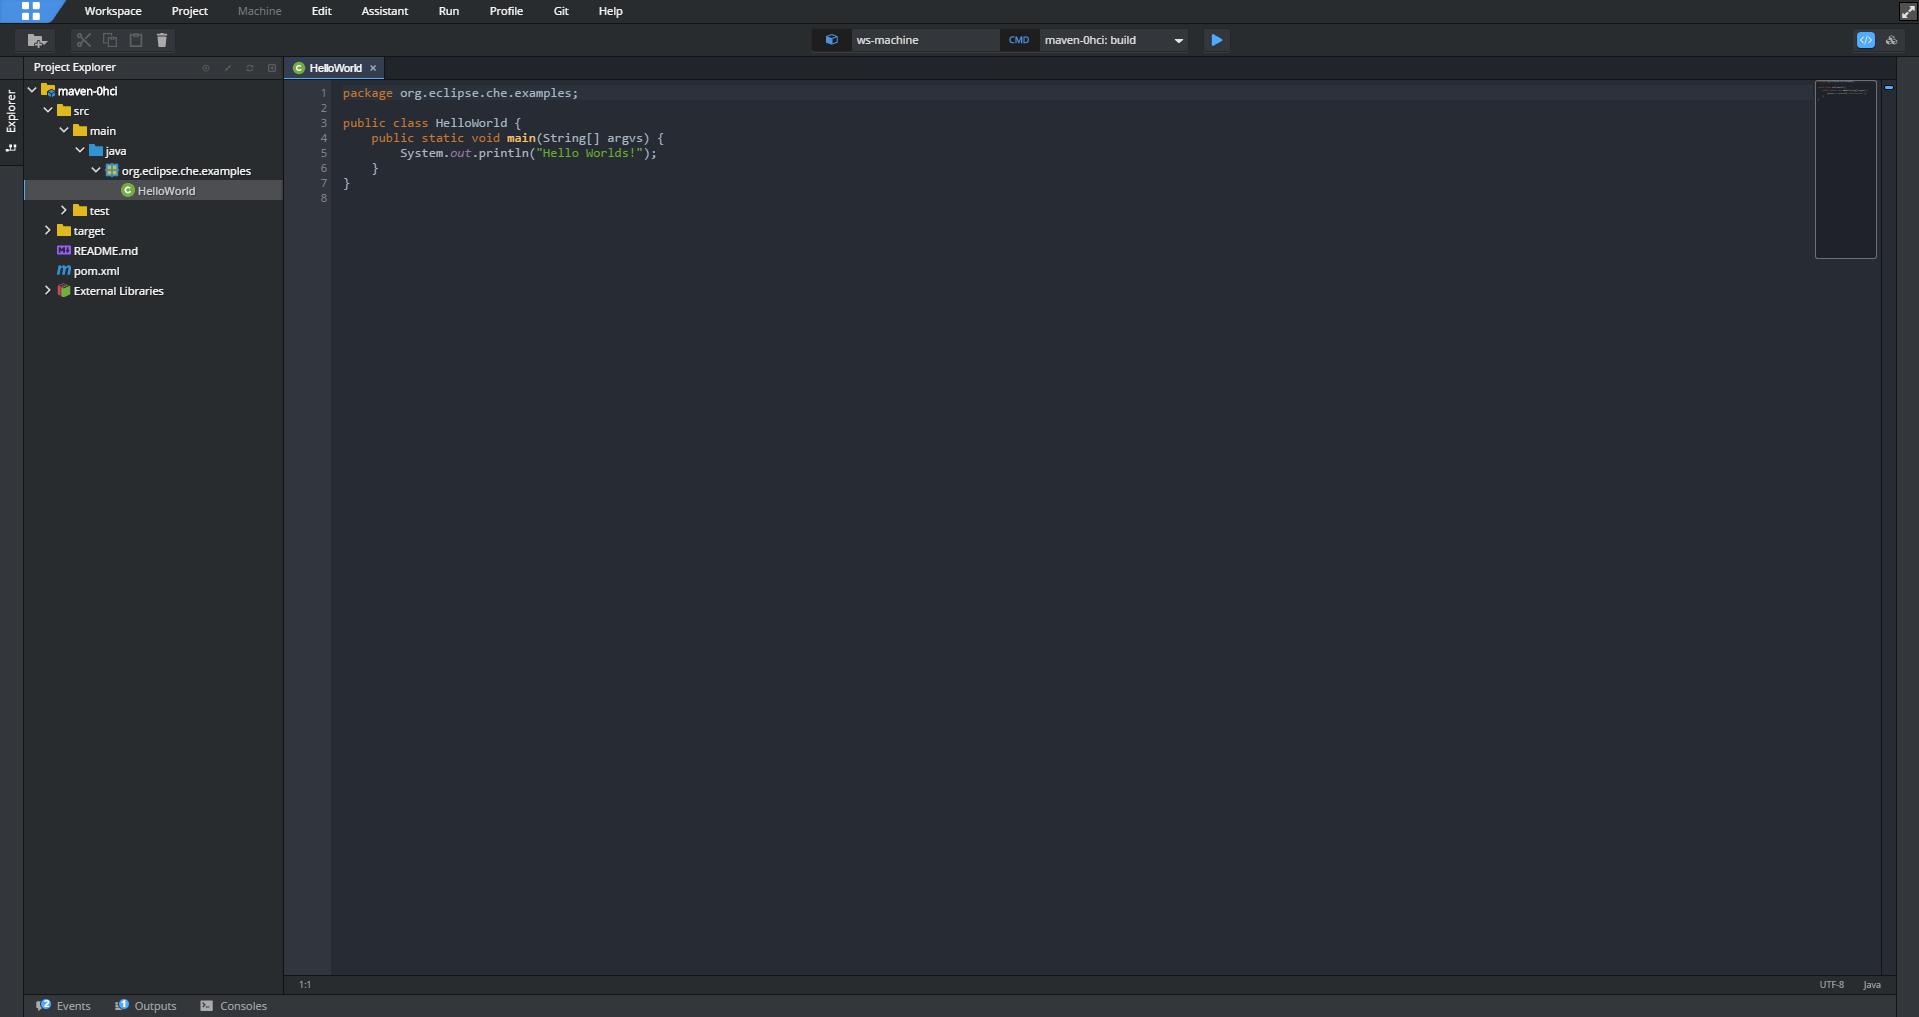This screenshot has width=1919, height=1017.
Task: Click the Delete trash can icon
Action: [x=162, y=40]
